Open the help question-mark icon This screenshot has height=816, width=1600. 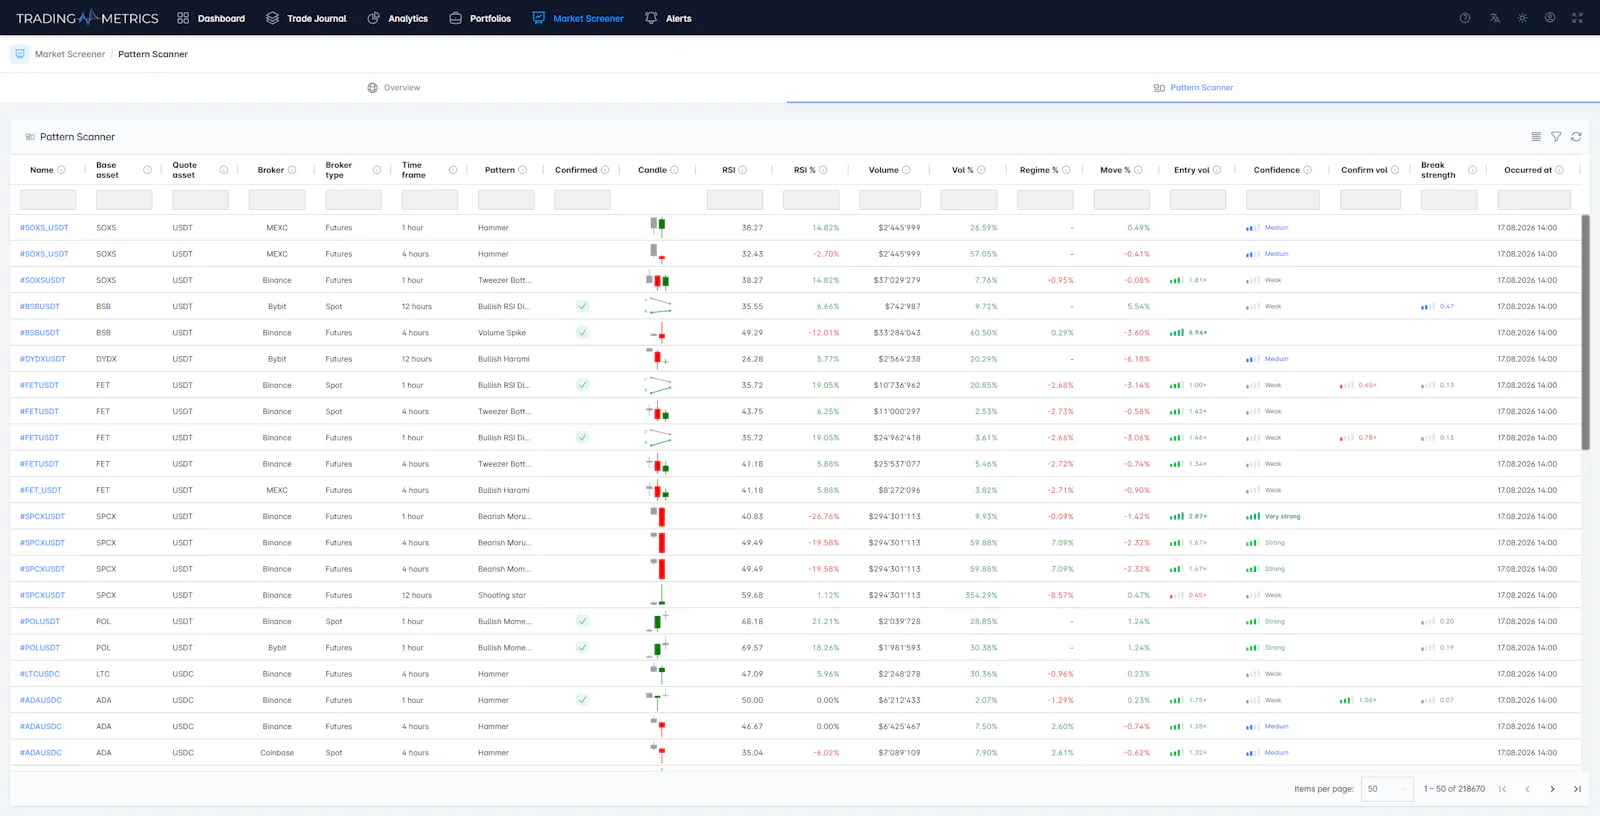click(1465, 18)
